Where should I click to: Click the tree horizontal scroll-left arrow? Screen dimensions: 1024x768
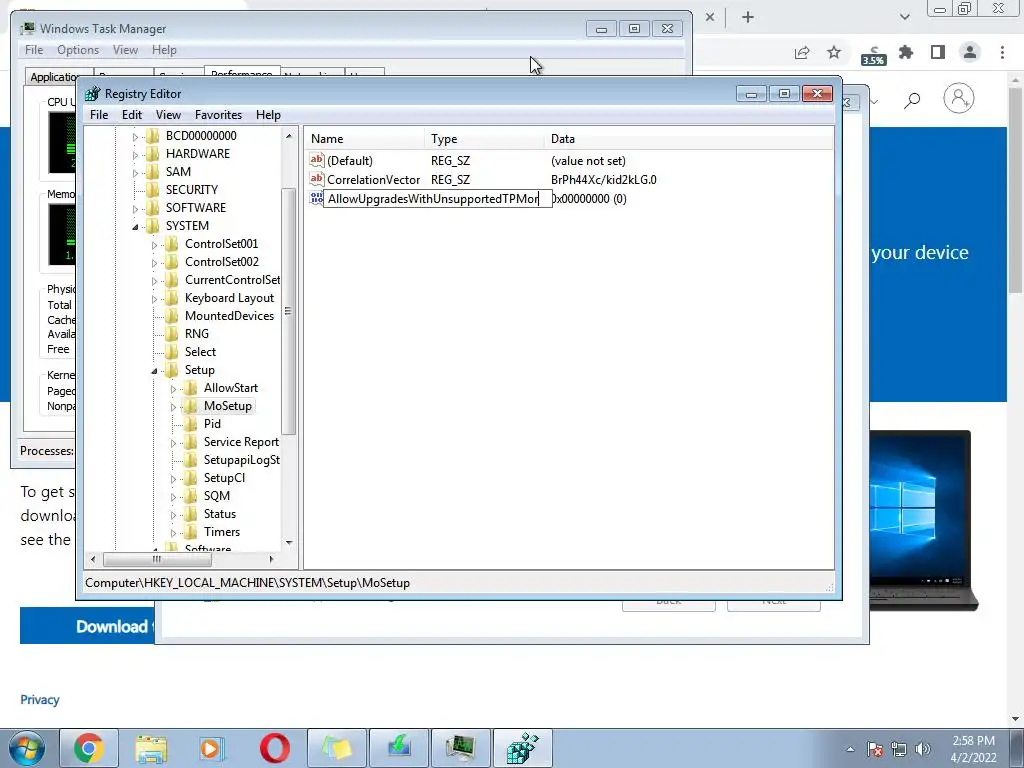click(x=93, y=559)
